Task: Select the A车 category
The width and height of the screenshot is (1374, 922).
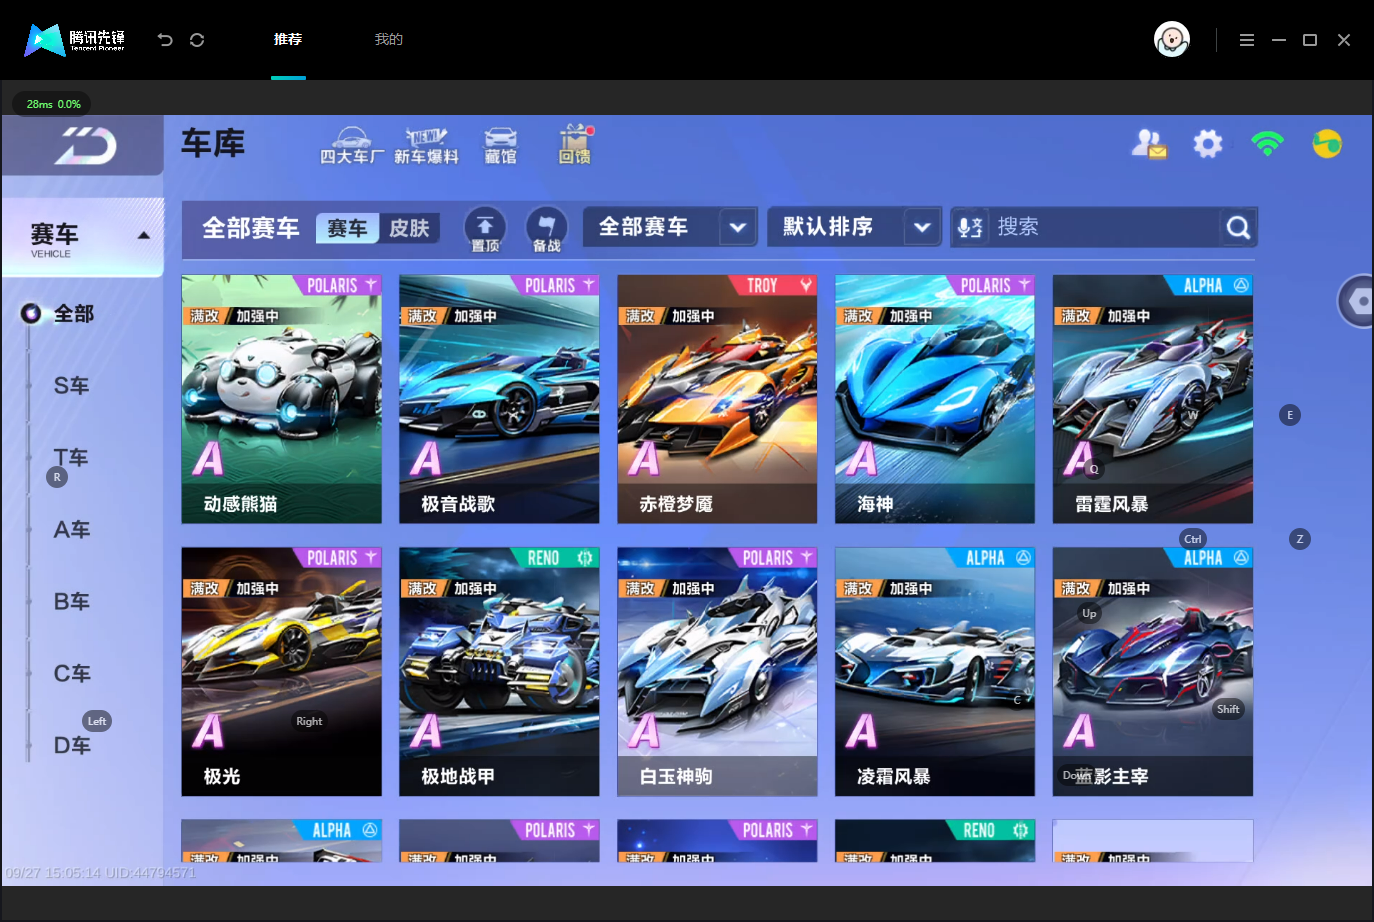Action: (72, 530)
